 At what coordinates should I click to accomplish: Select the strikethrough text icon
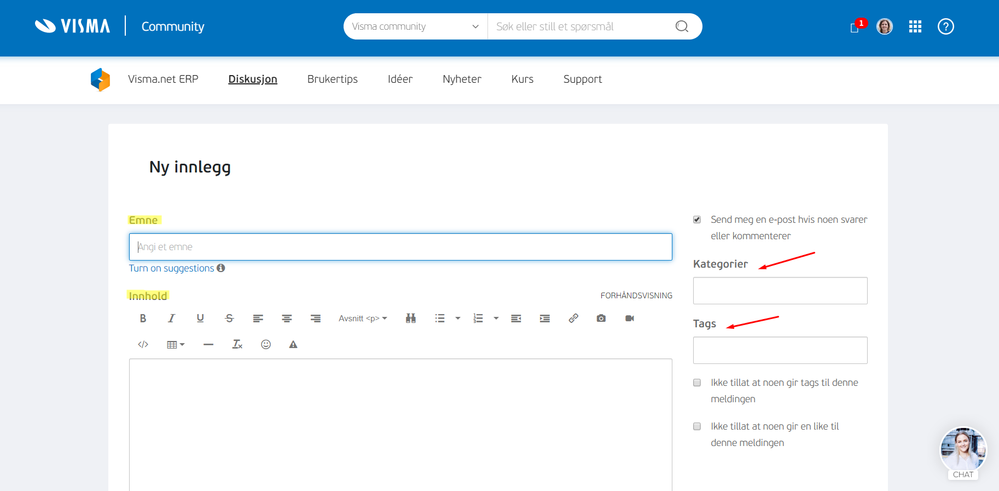[x=229, y=318]
